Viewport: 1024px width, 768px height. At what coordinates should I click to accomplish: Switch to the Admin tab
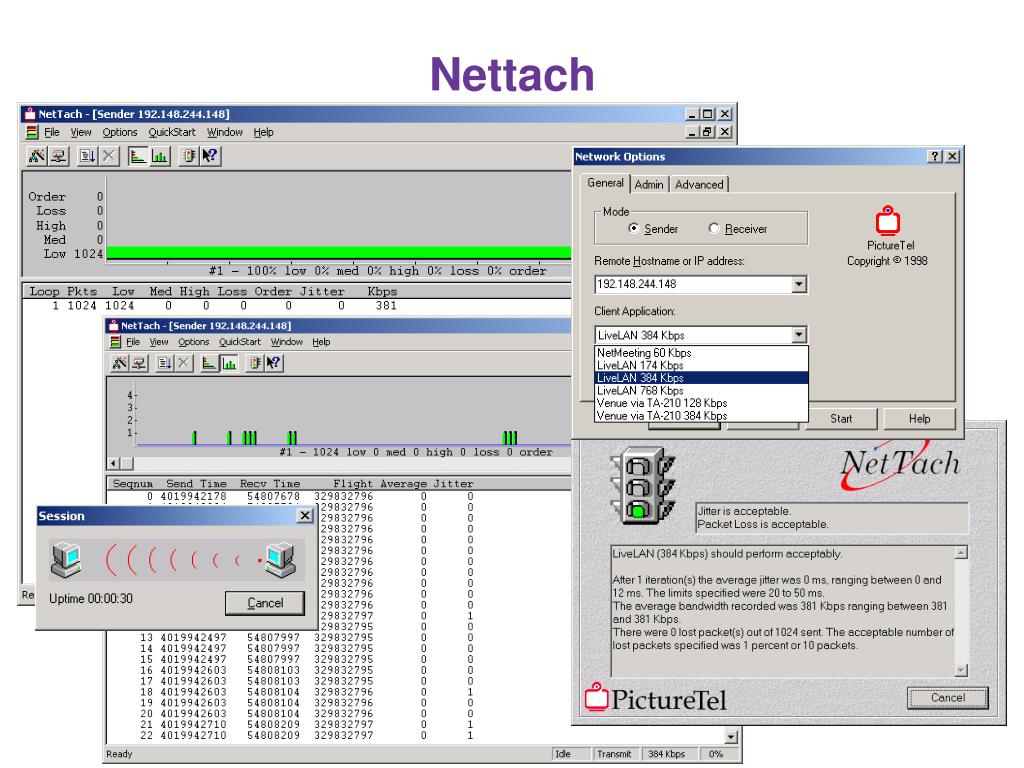point(648,185)
